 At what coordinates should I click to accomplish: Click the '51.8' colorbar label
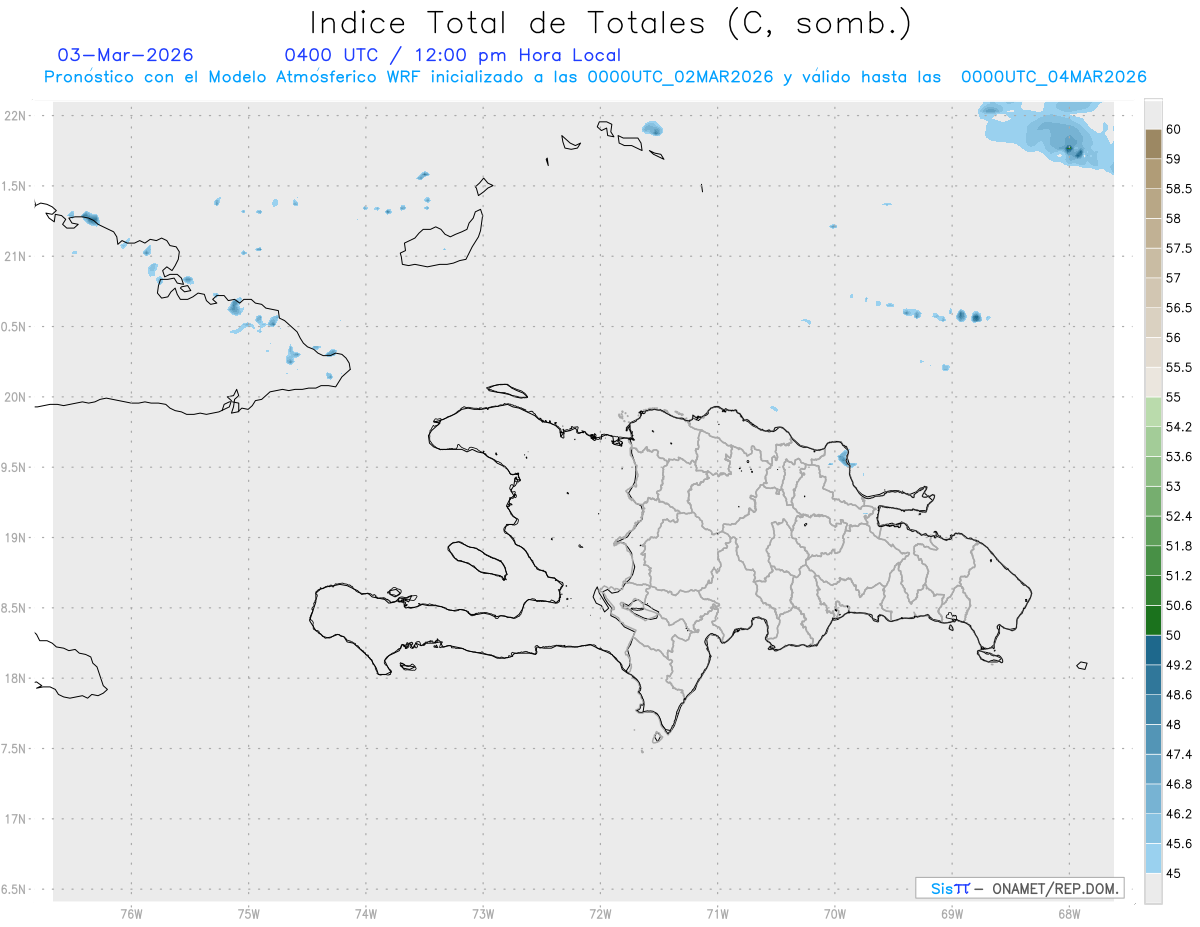[x=1178, y=546]
